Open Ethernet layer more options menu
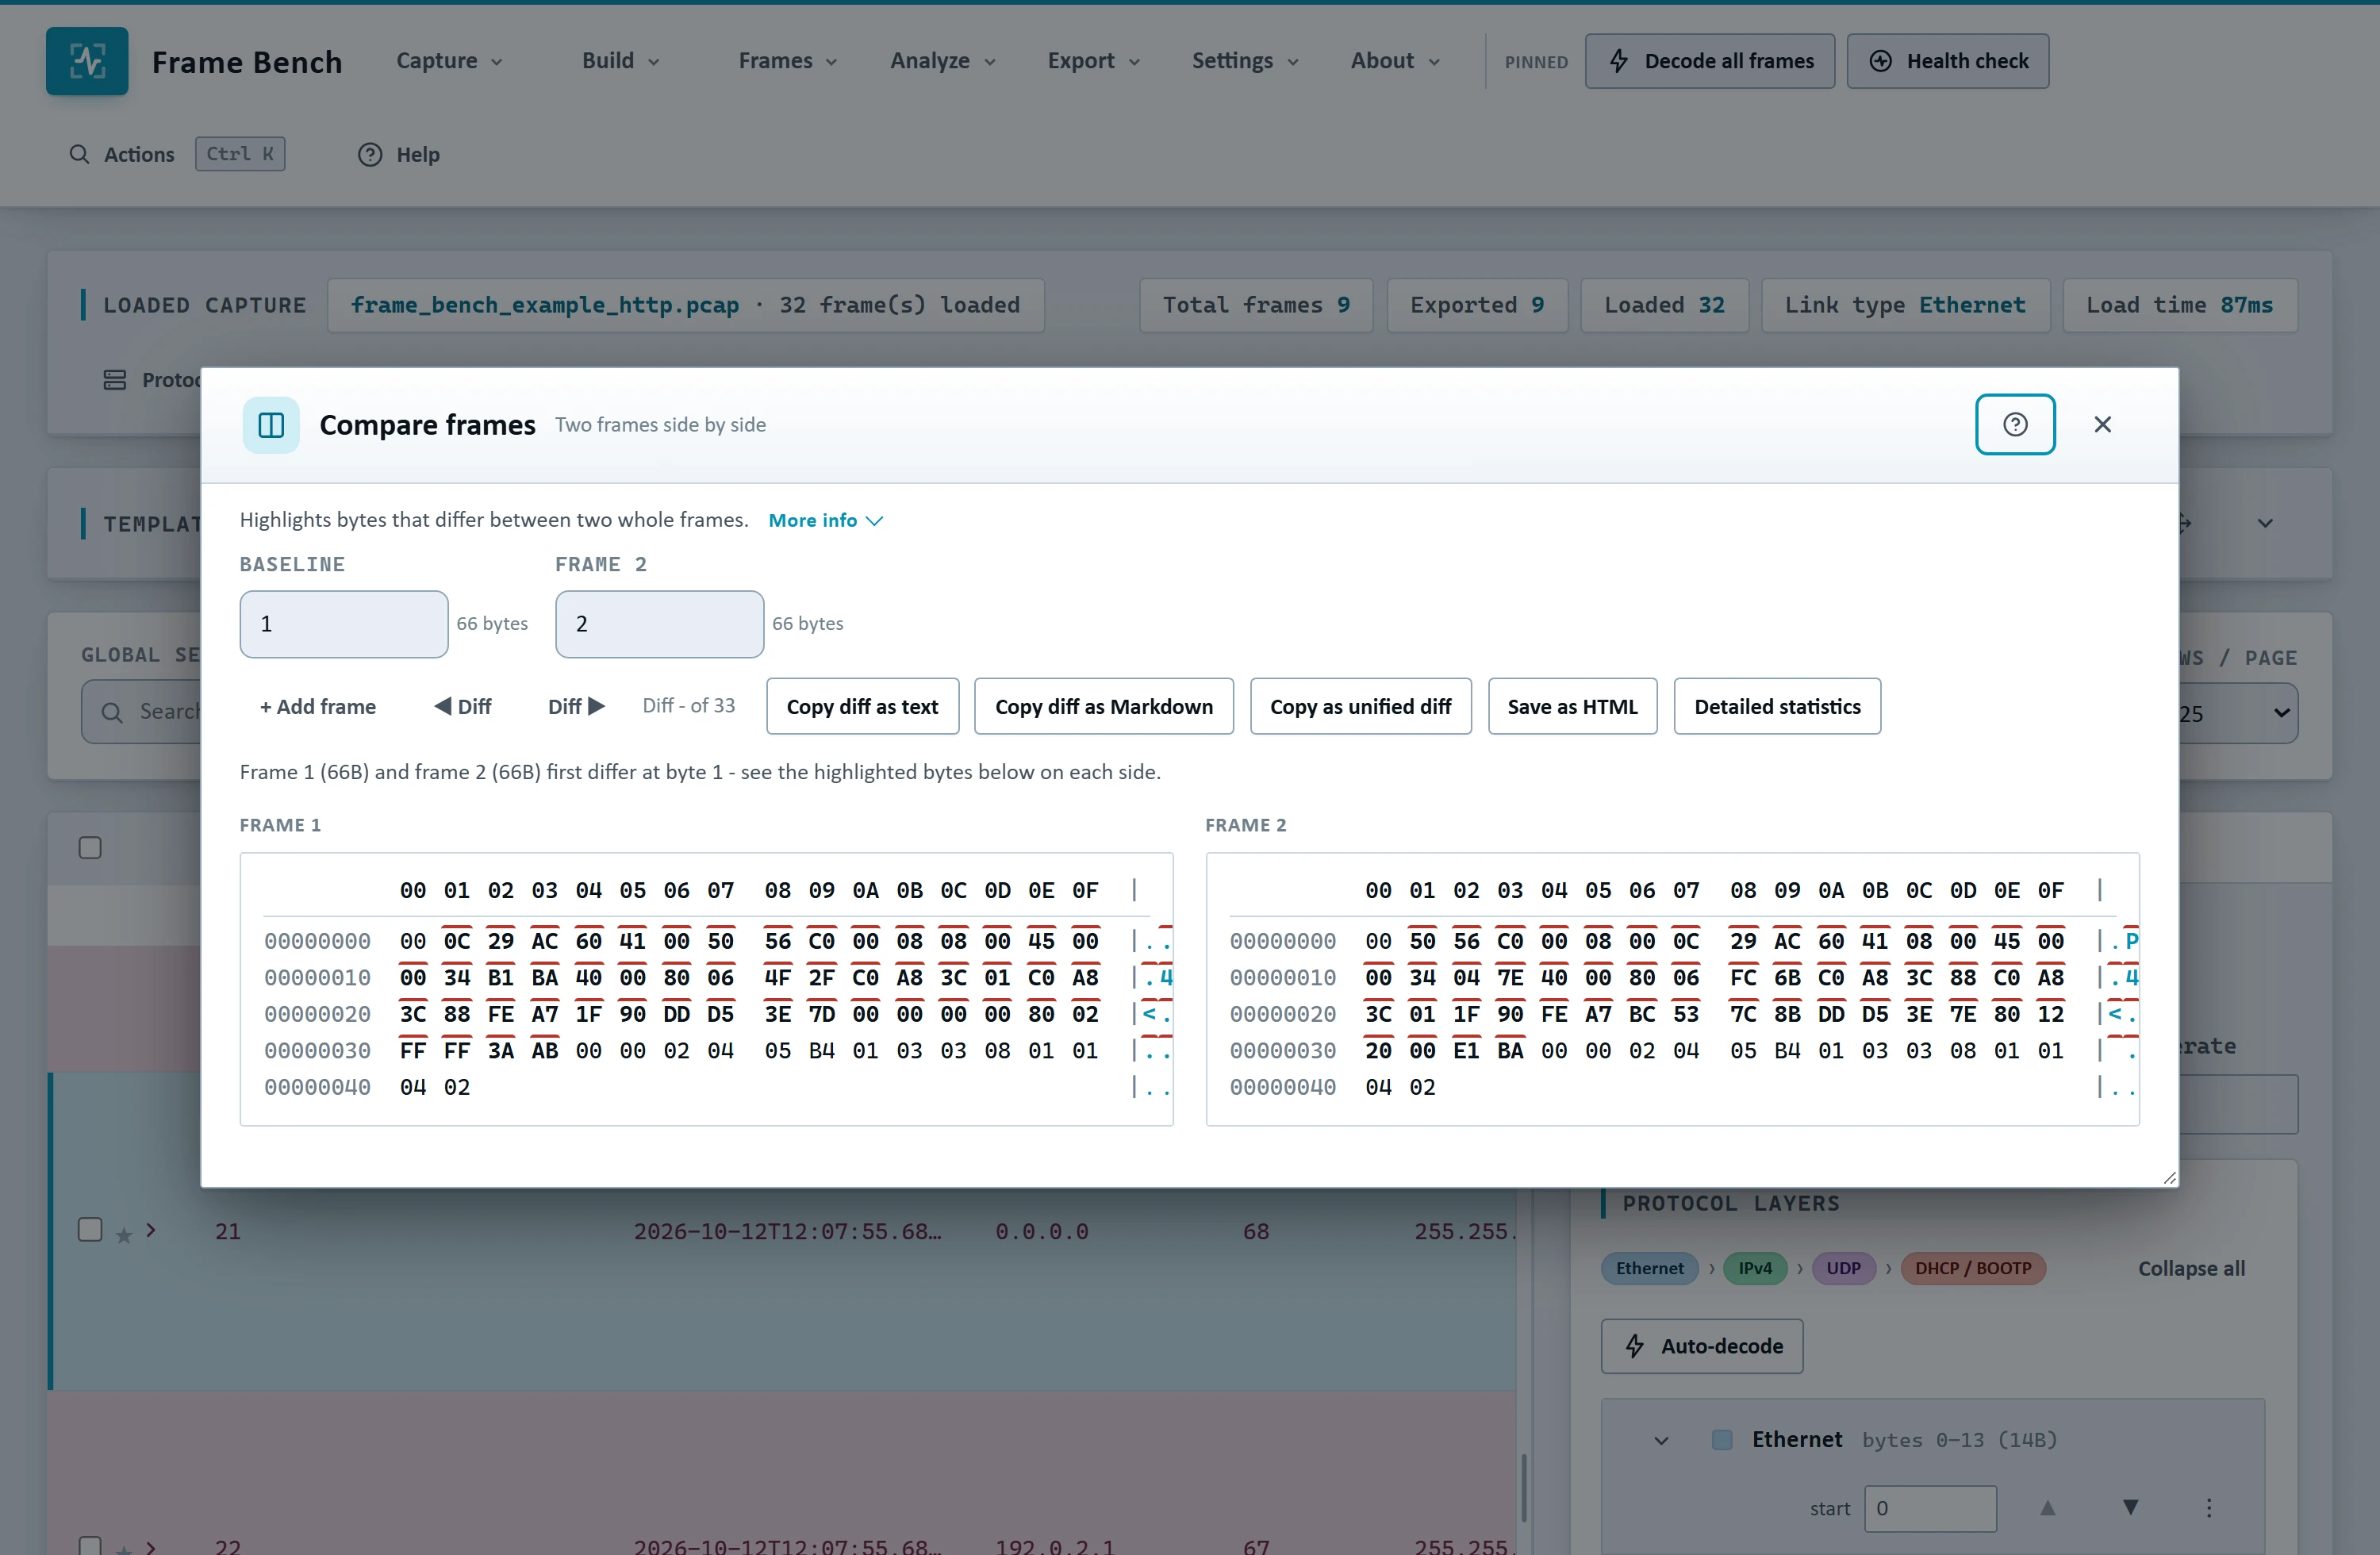Image resolution: width=2380 pixels, height=1555 pixels. click(2208, 1507)
